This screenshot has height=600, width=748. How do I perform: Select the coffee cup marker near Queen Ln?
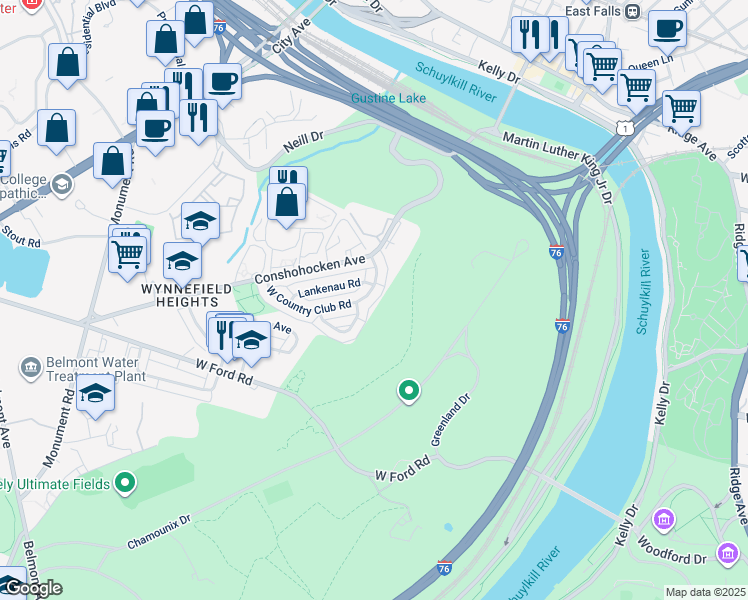click(667, 32)
